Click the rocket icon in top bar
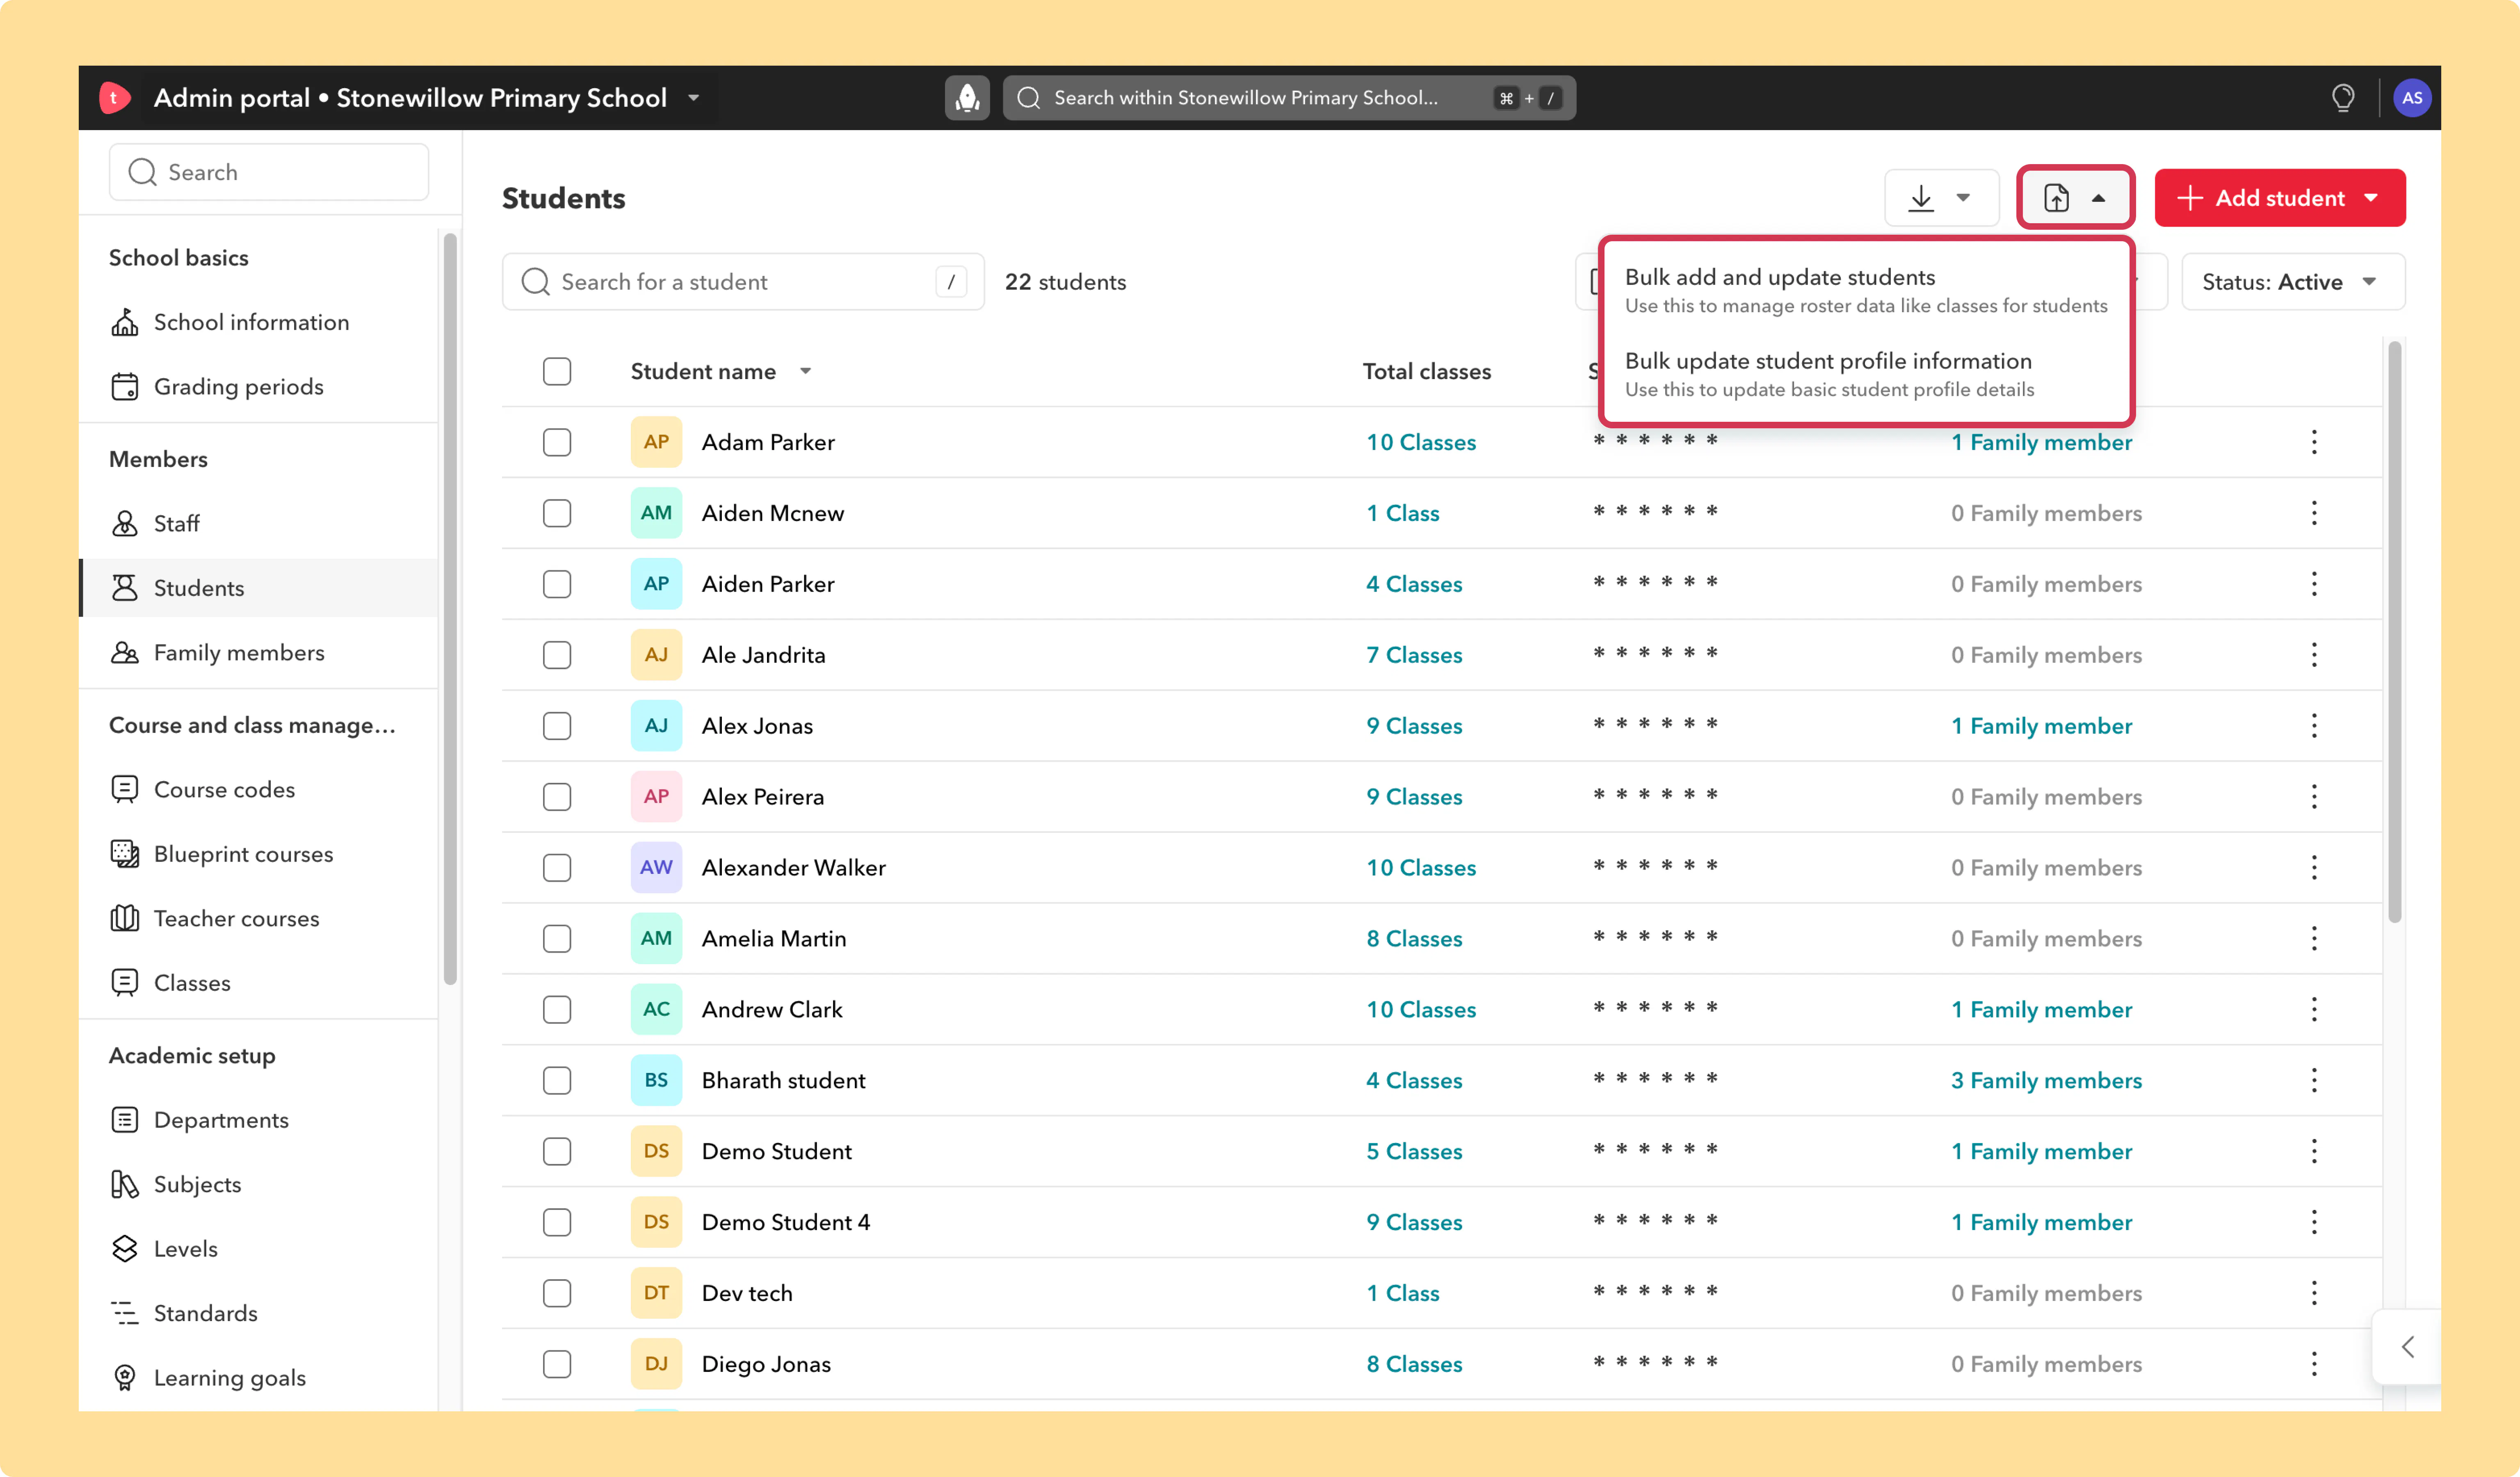 (967, 98)
